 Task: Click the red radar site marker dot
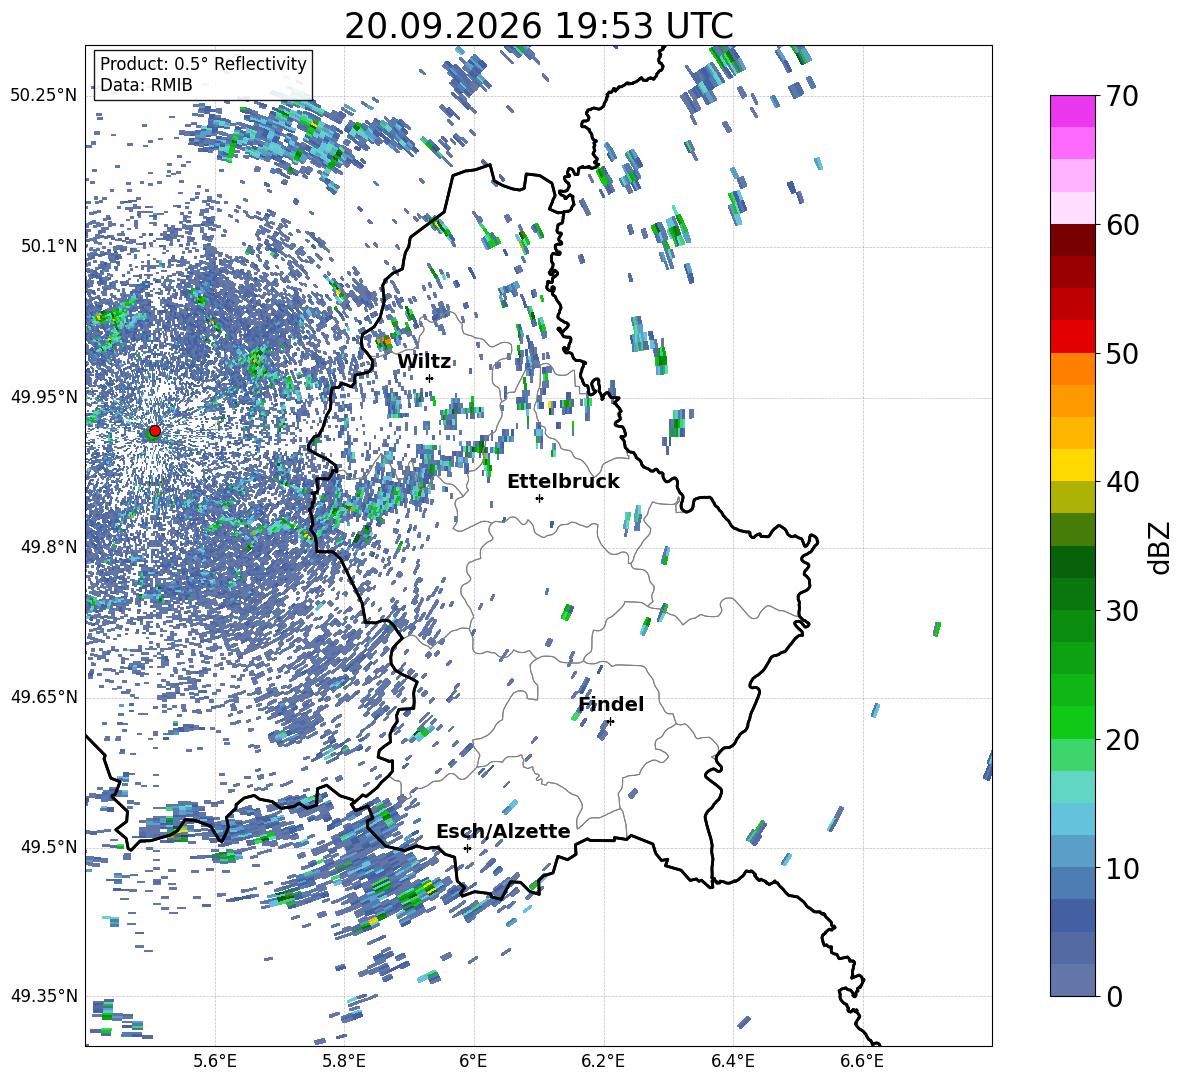pyautogui.click(x=155, y=431)
